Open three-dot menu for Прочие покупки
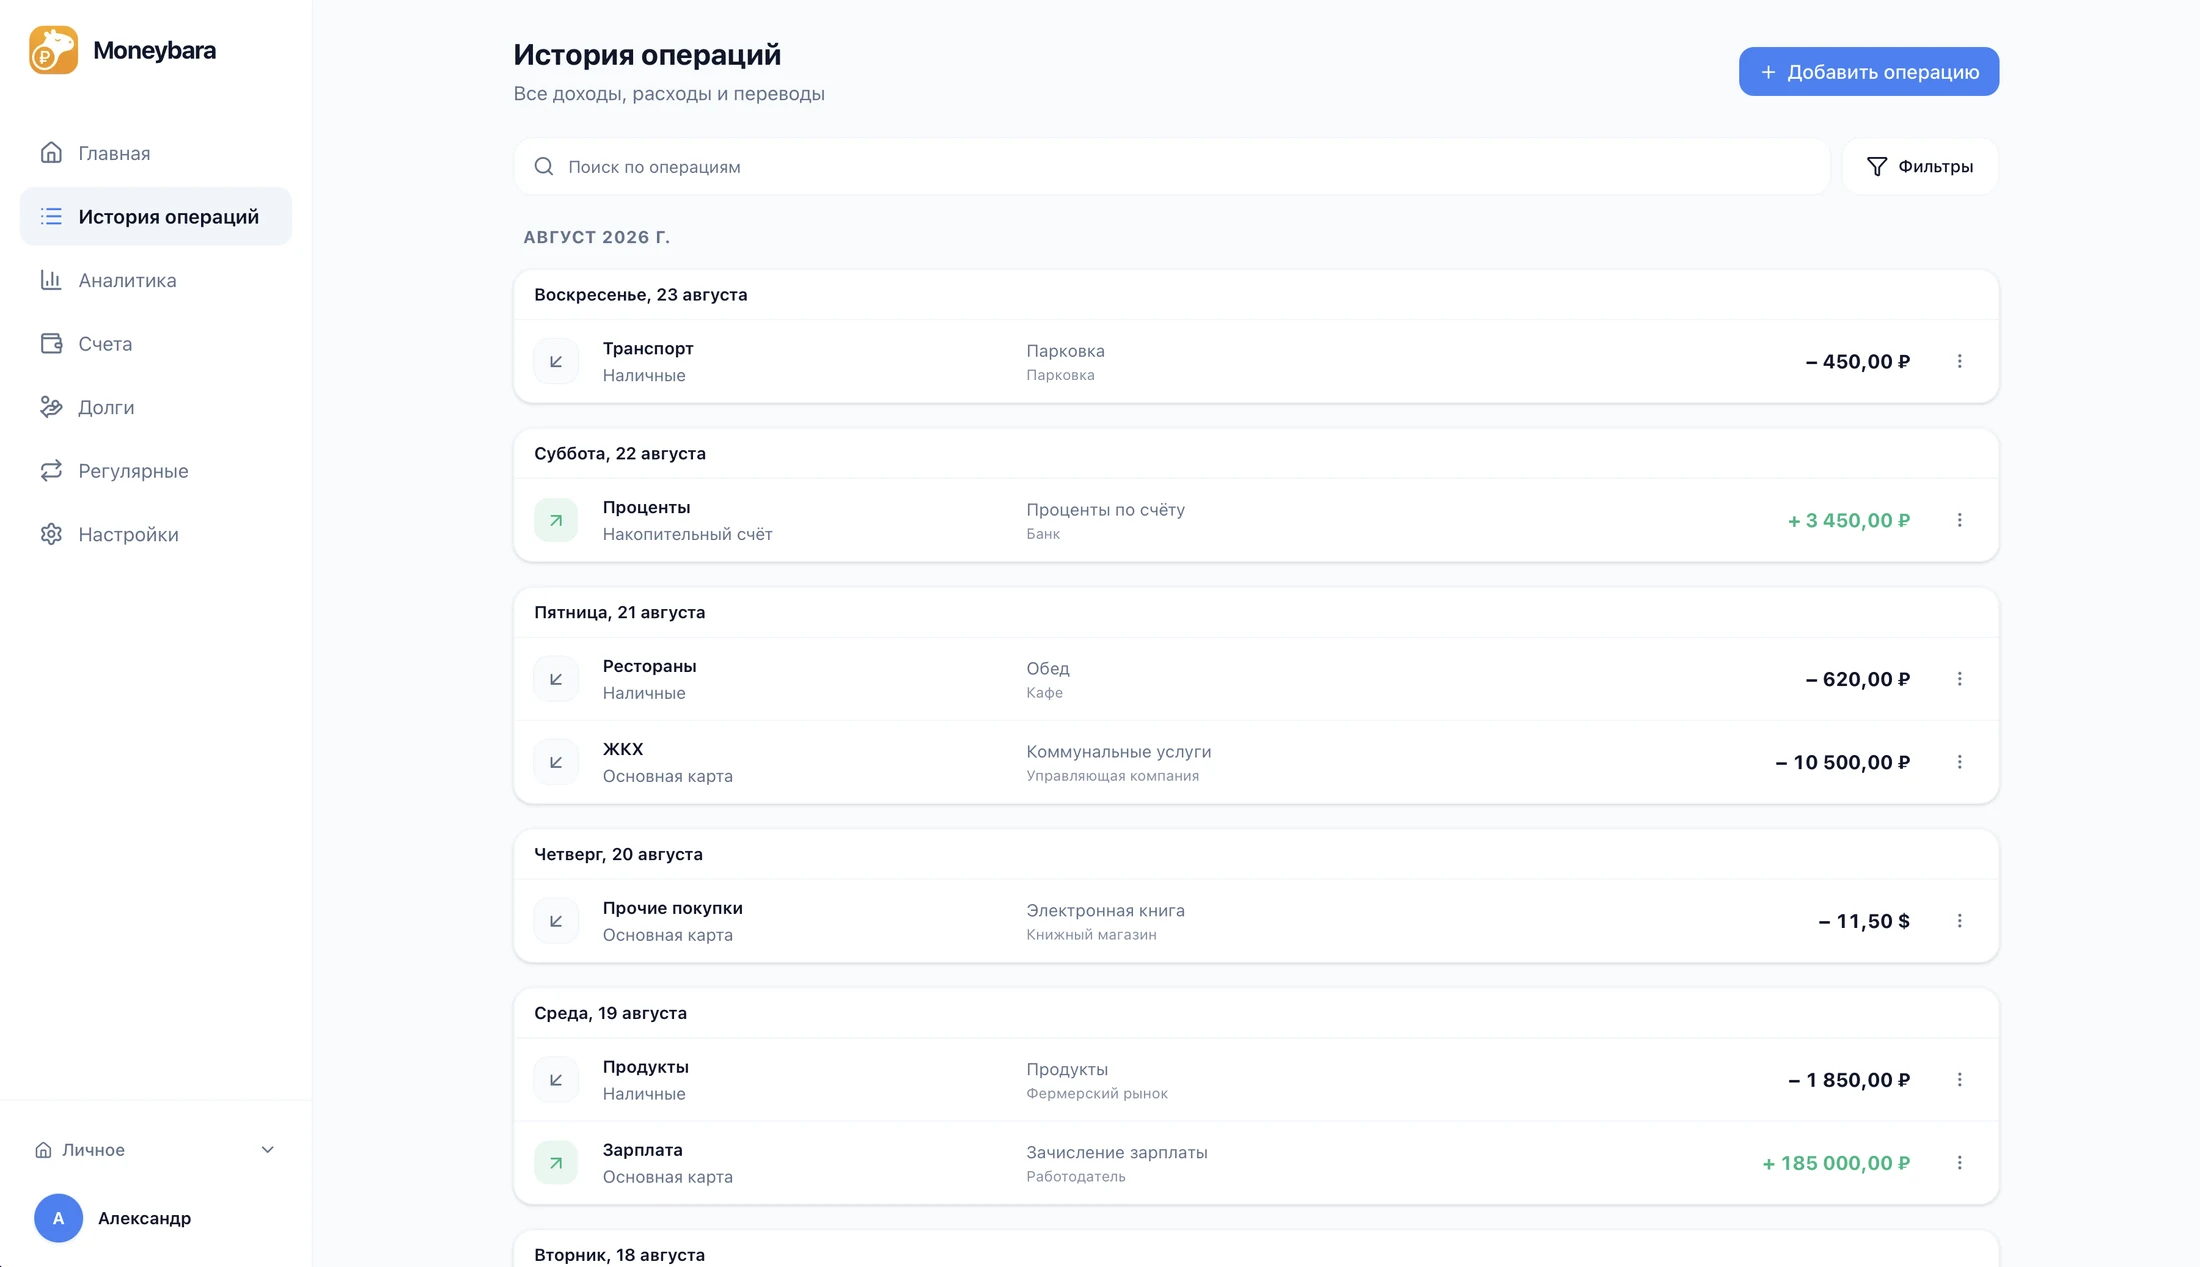Viewport: 2200px width, 1267px height. click(1959, 921)
